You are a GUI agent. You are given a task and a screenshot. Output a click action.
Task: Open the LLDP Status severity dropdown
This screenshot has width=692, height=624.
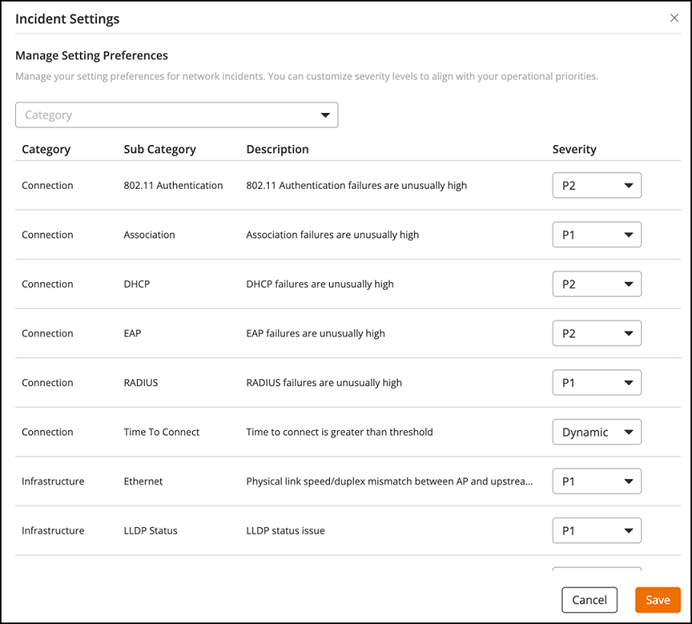596,530
